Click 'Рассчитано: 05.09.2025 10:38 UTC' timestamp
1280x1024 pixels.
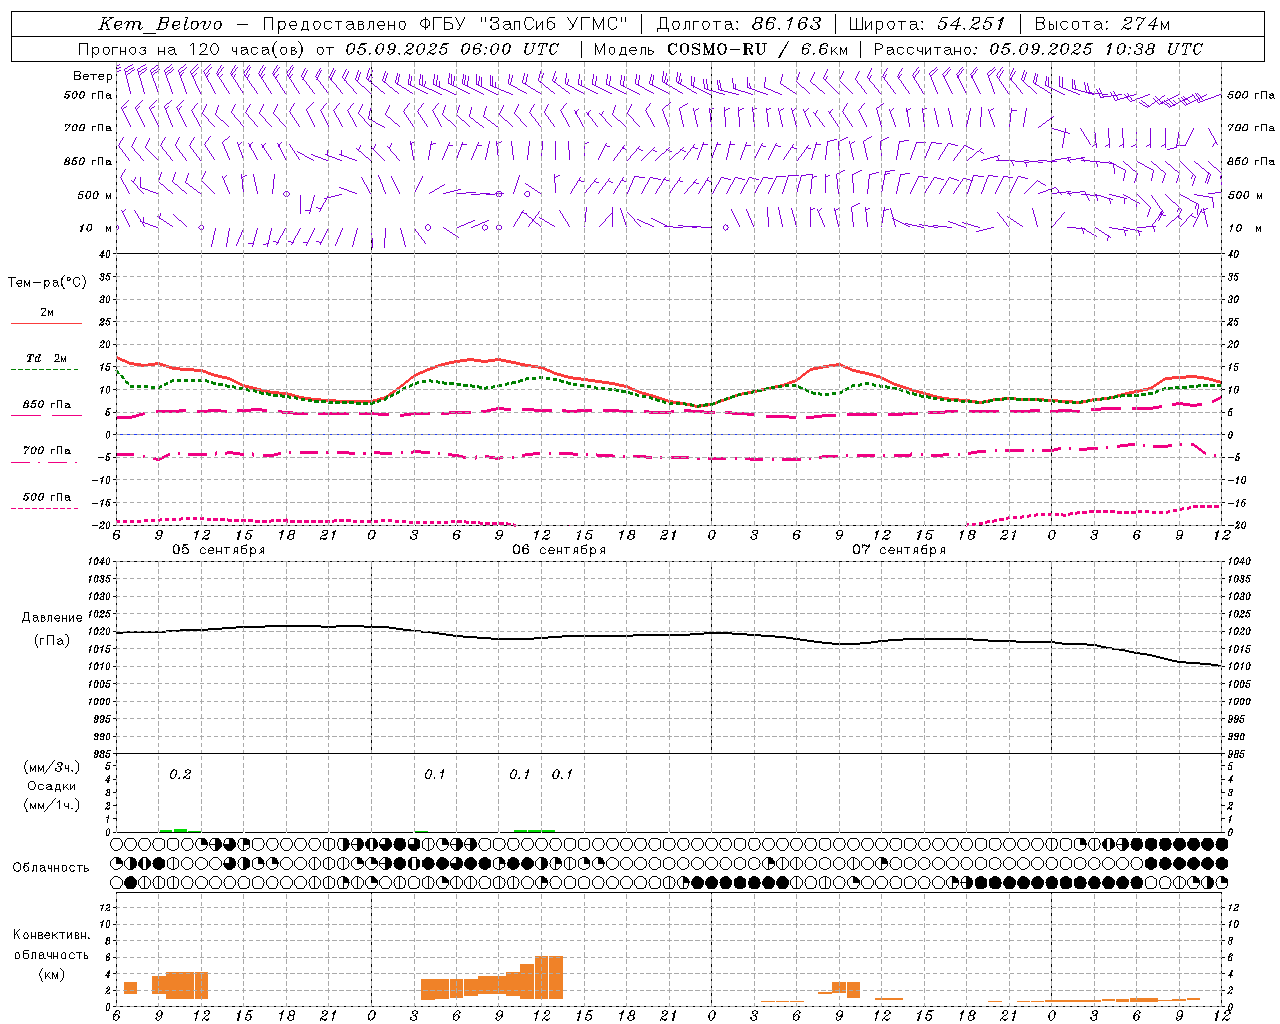1038,49
